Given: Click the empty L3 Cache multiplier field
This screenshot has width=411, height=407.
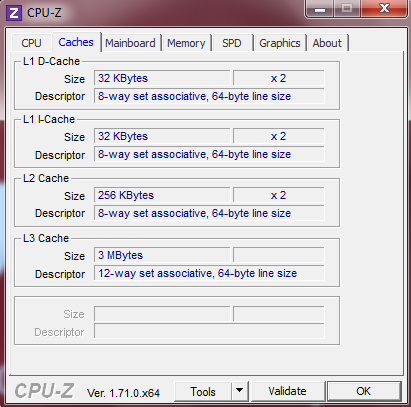Looking at the screenshot, I should click(x=278, y=255).
